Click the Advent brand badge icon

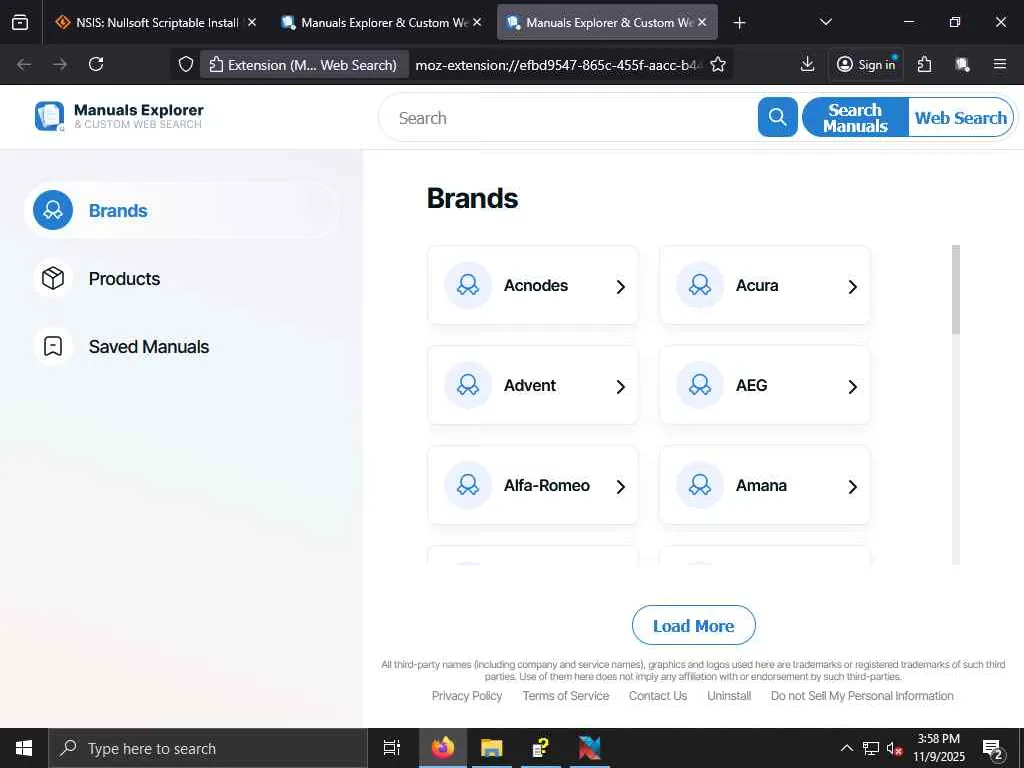[x=468, y=385]
